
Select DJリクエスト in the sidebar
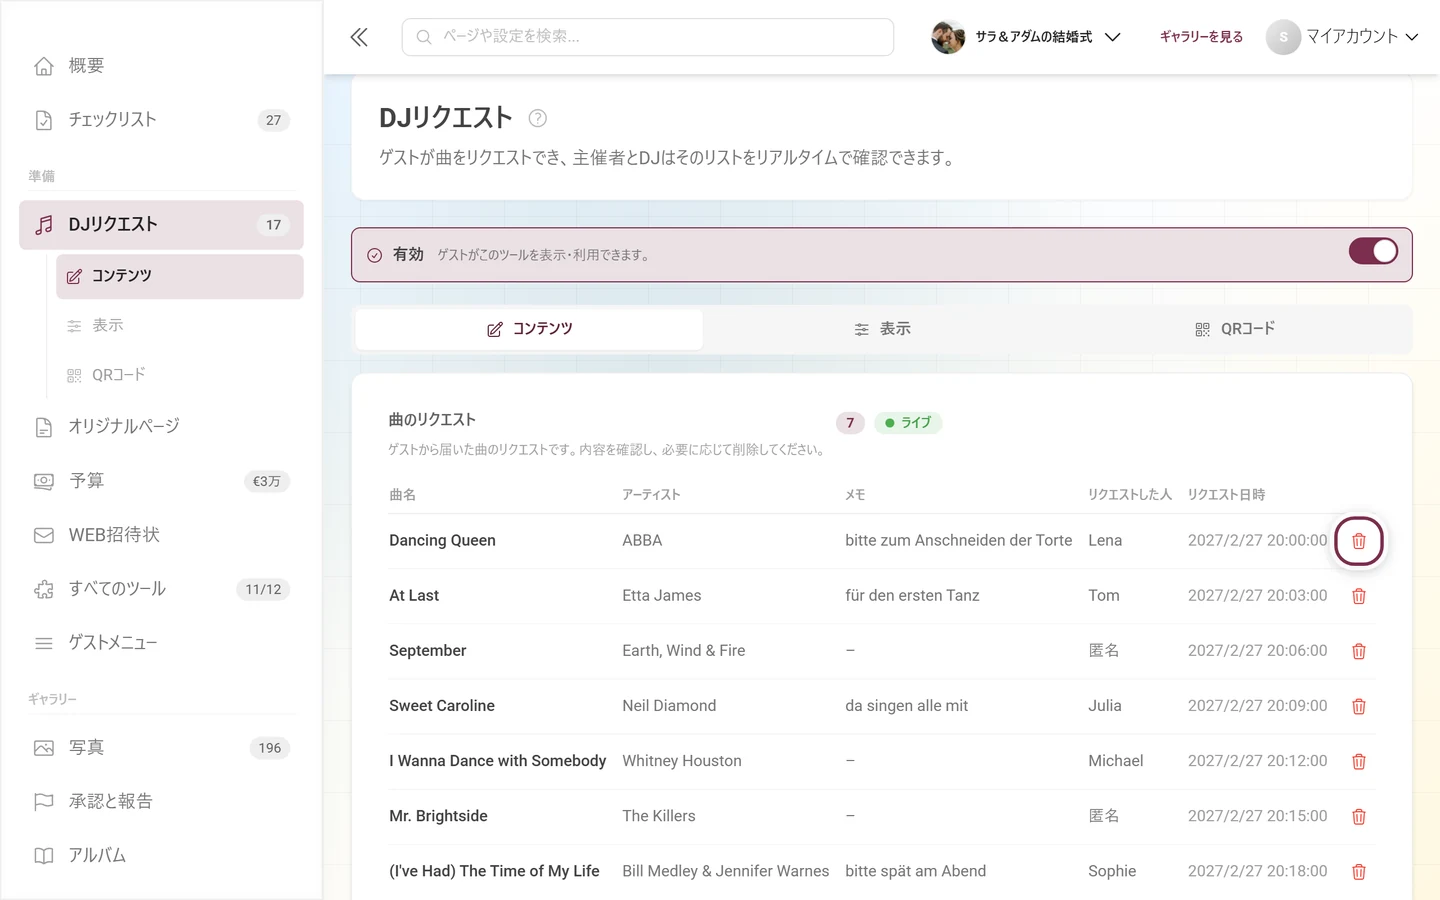point(161,225)
